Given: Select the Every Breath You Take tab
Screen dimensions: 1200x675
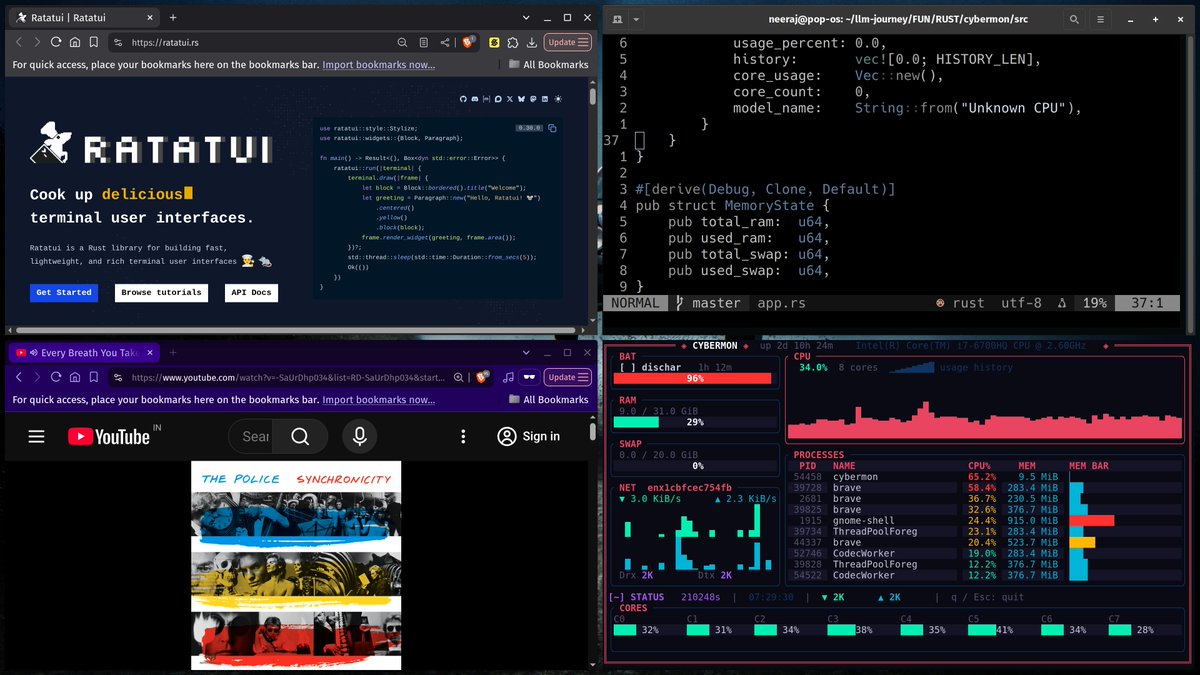Looking at the screenshot, I should [82, 352].
